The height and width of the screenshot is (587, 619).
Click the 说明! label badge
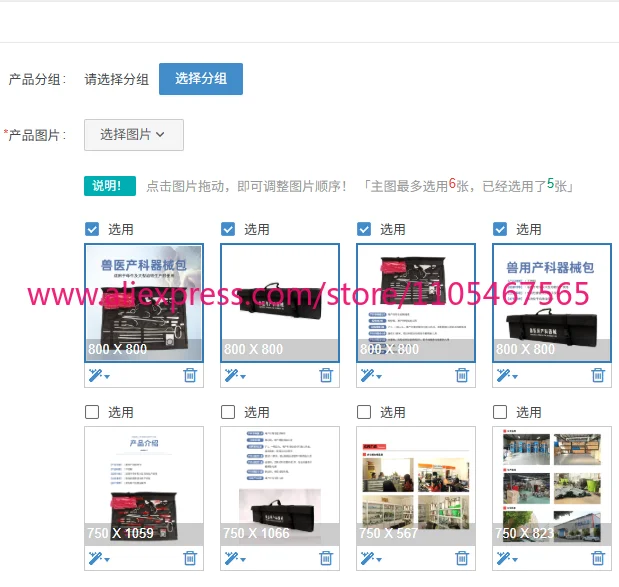[x=110, y=186]
